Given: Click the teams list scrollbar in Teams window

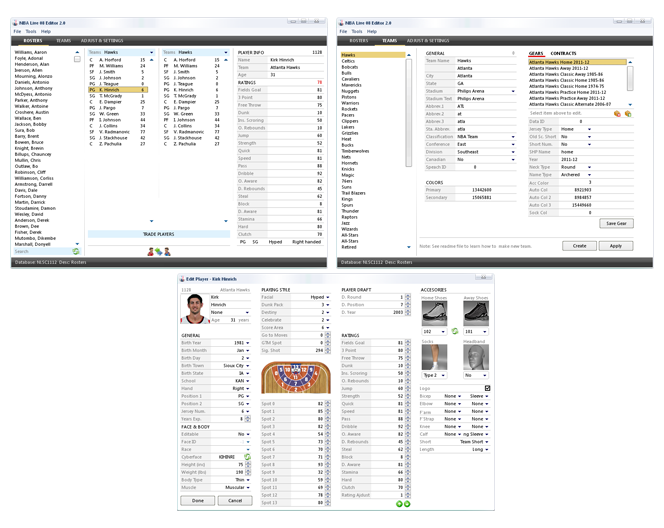Looking at the screenshot, I should pos(409,113).
